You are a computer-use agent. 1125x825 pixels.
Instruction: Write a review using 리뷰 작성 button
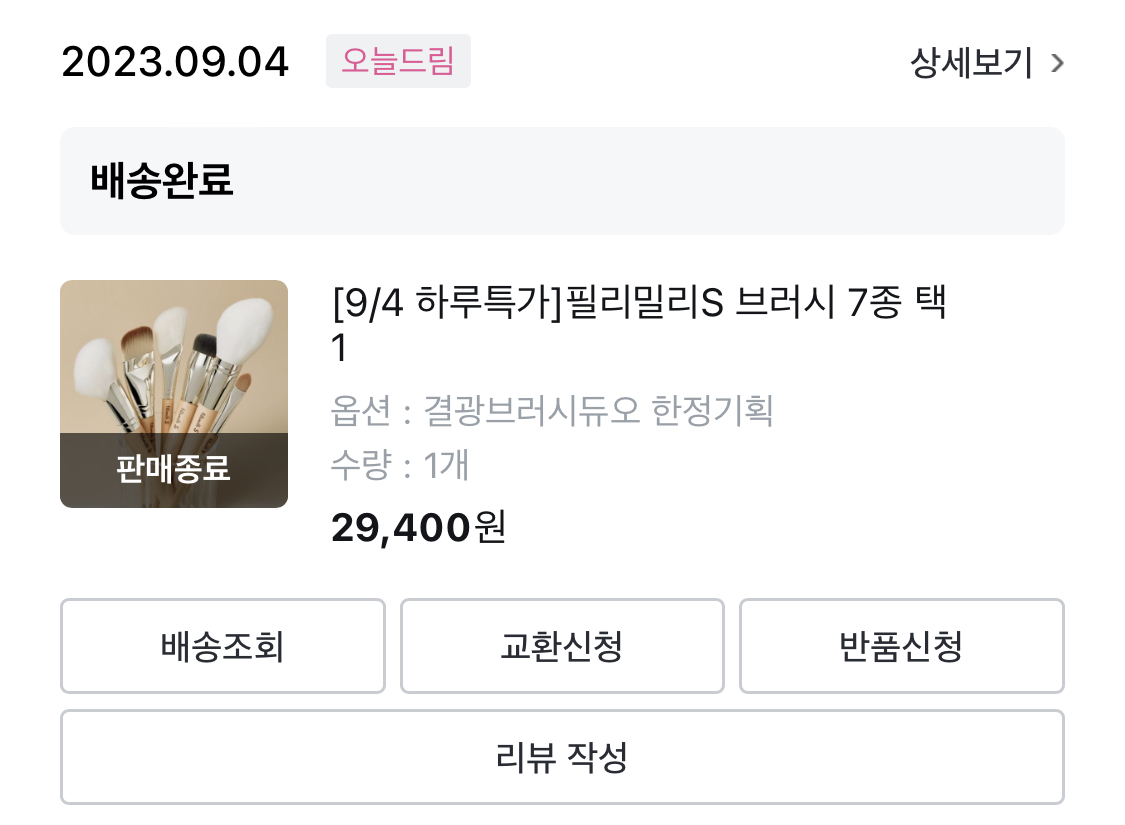pyautogui.click(x=562, y=757)
